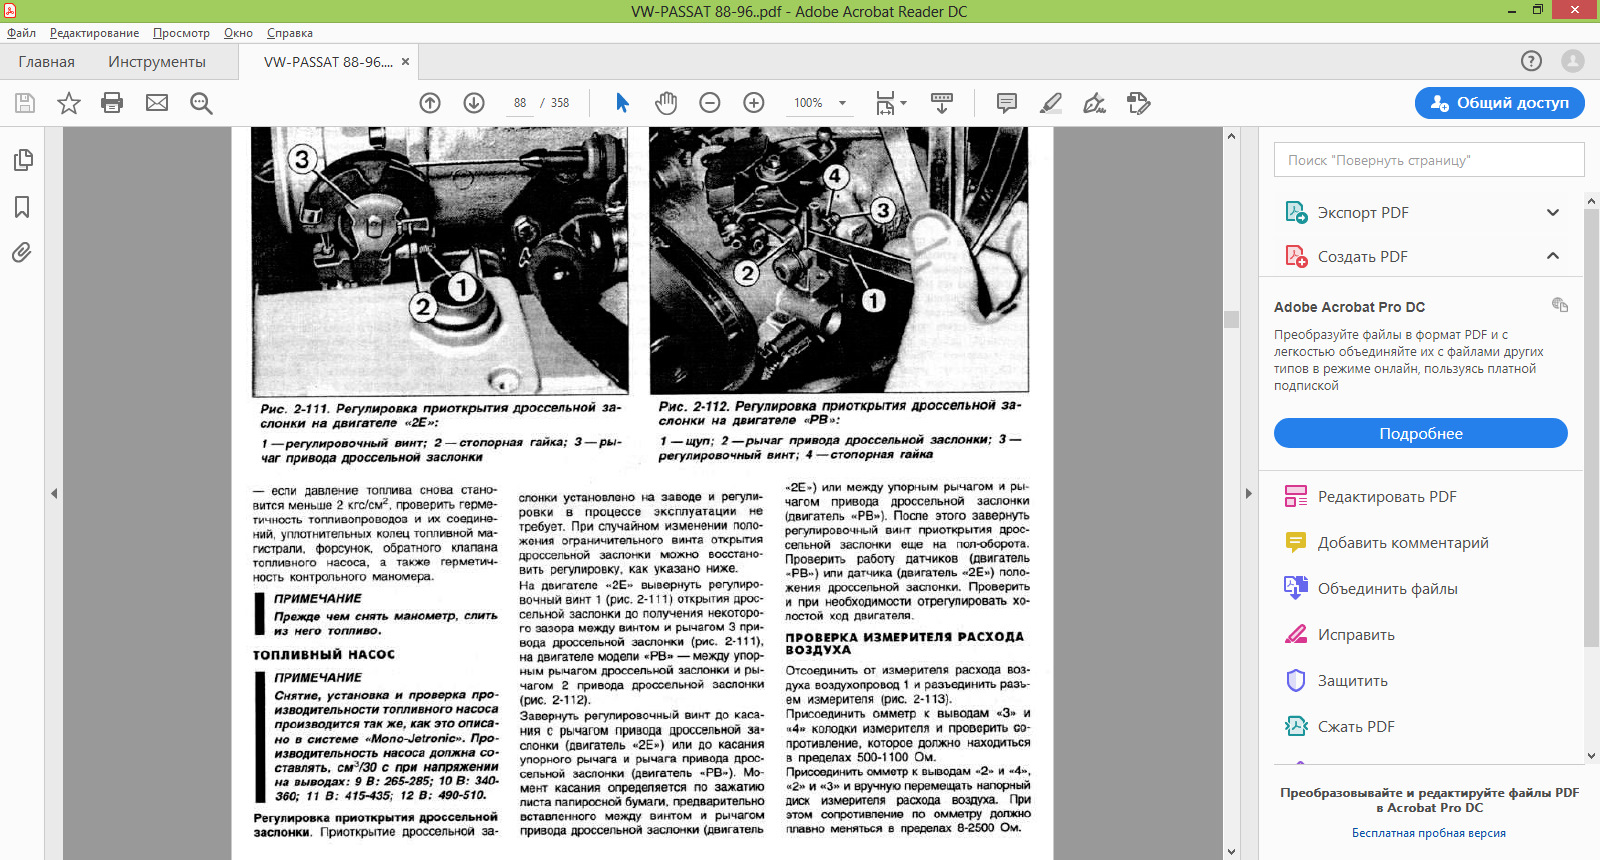The height and width of the screenshot is (860, 1600).
Task: Open the Attachments paperclip panel
Action: click(x=22, y=253)
